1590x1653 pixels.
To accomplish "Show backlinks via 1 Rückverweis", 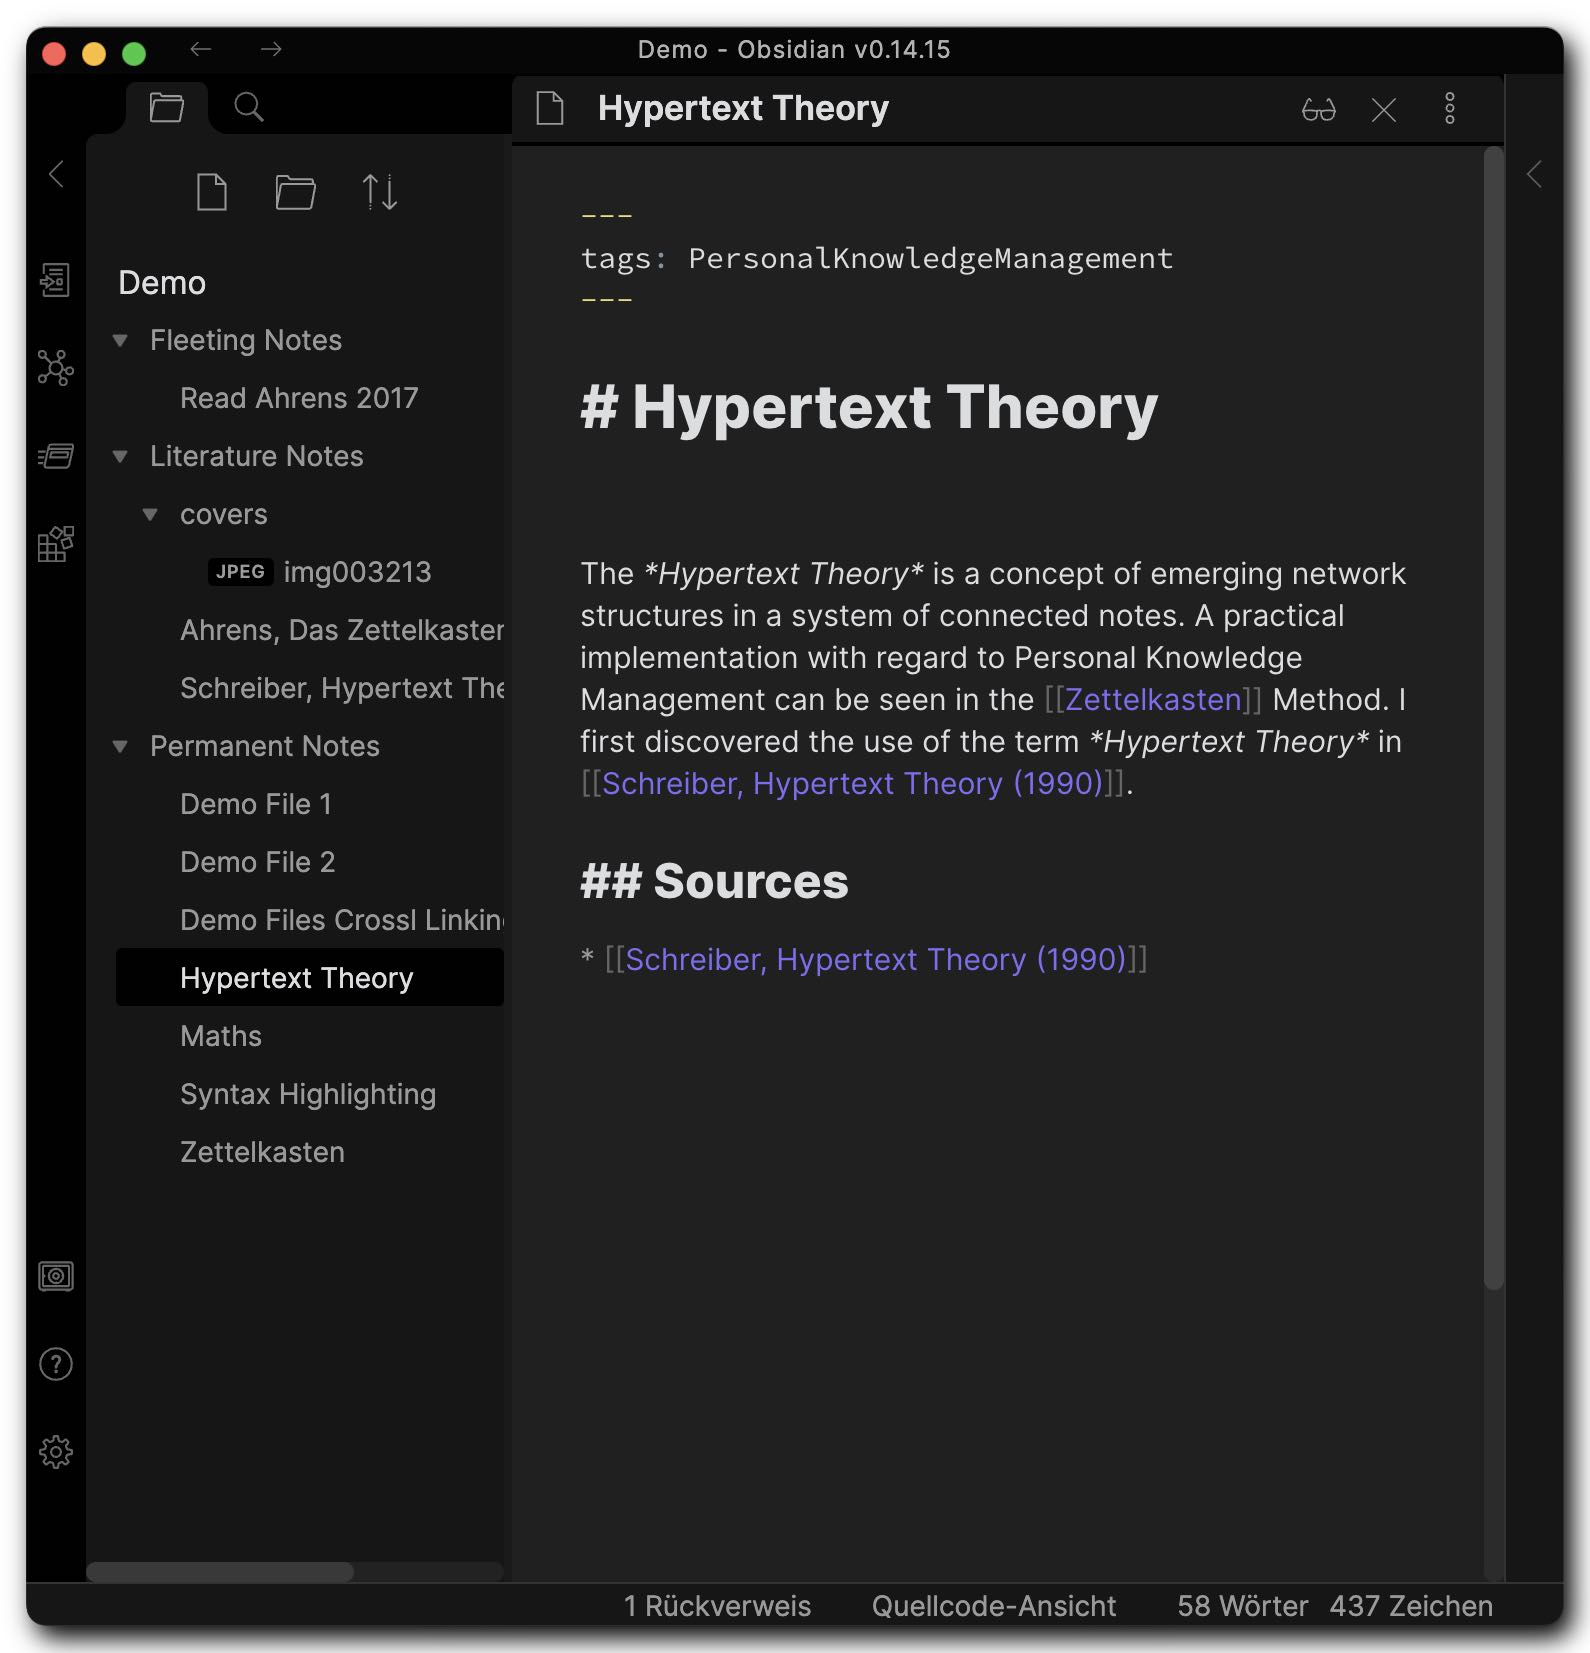I will click(x=717, y=1606).
